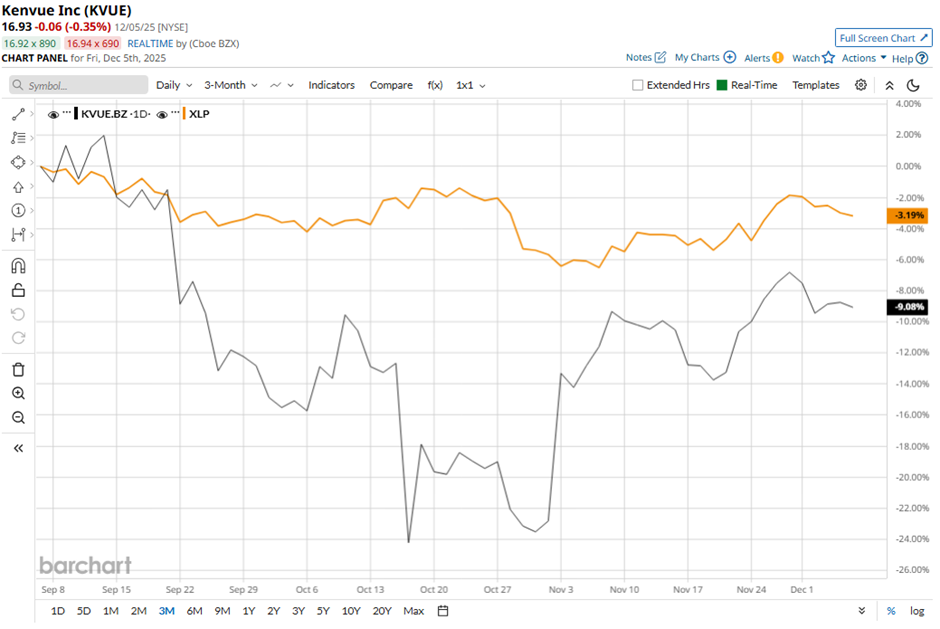Open the 1x1 layout dropdown

point(471,85)
